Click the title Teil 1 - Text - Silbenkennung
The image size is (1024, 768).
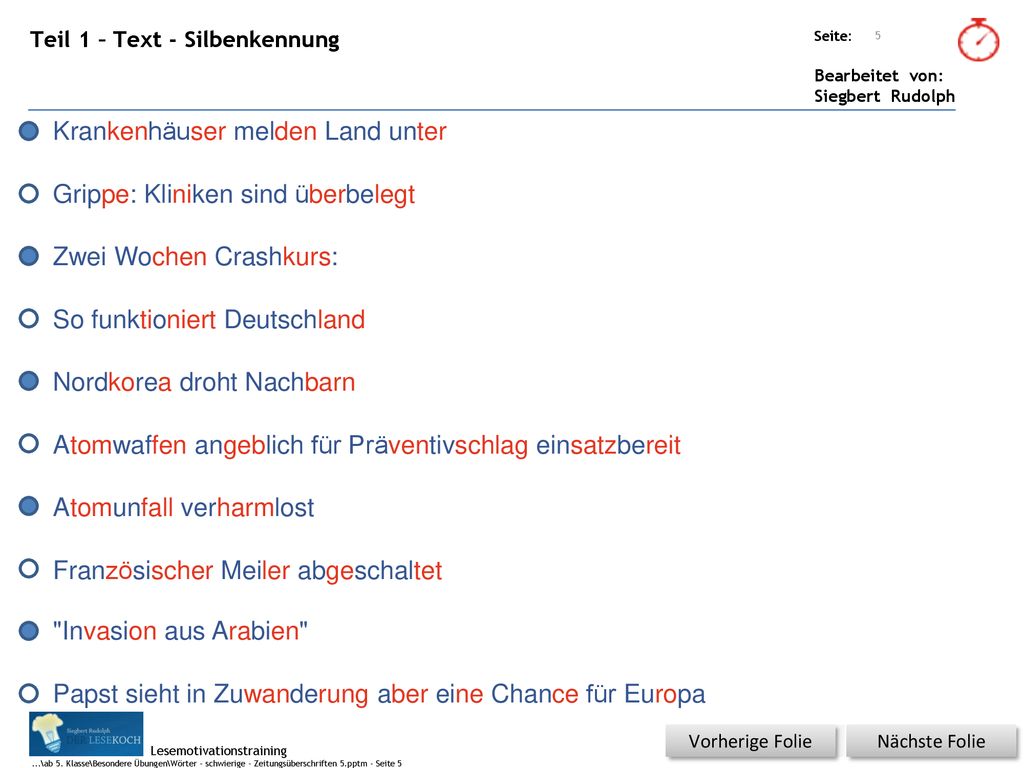tap(185, 39)
